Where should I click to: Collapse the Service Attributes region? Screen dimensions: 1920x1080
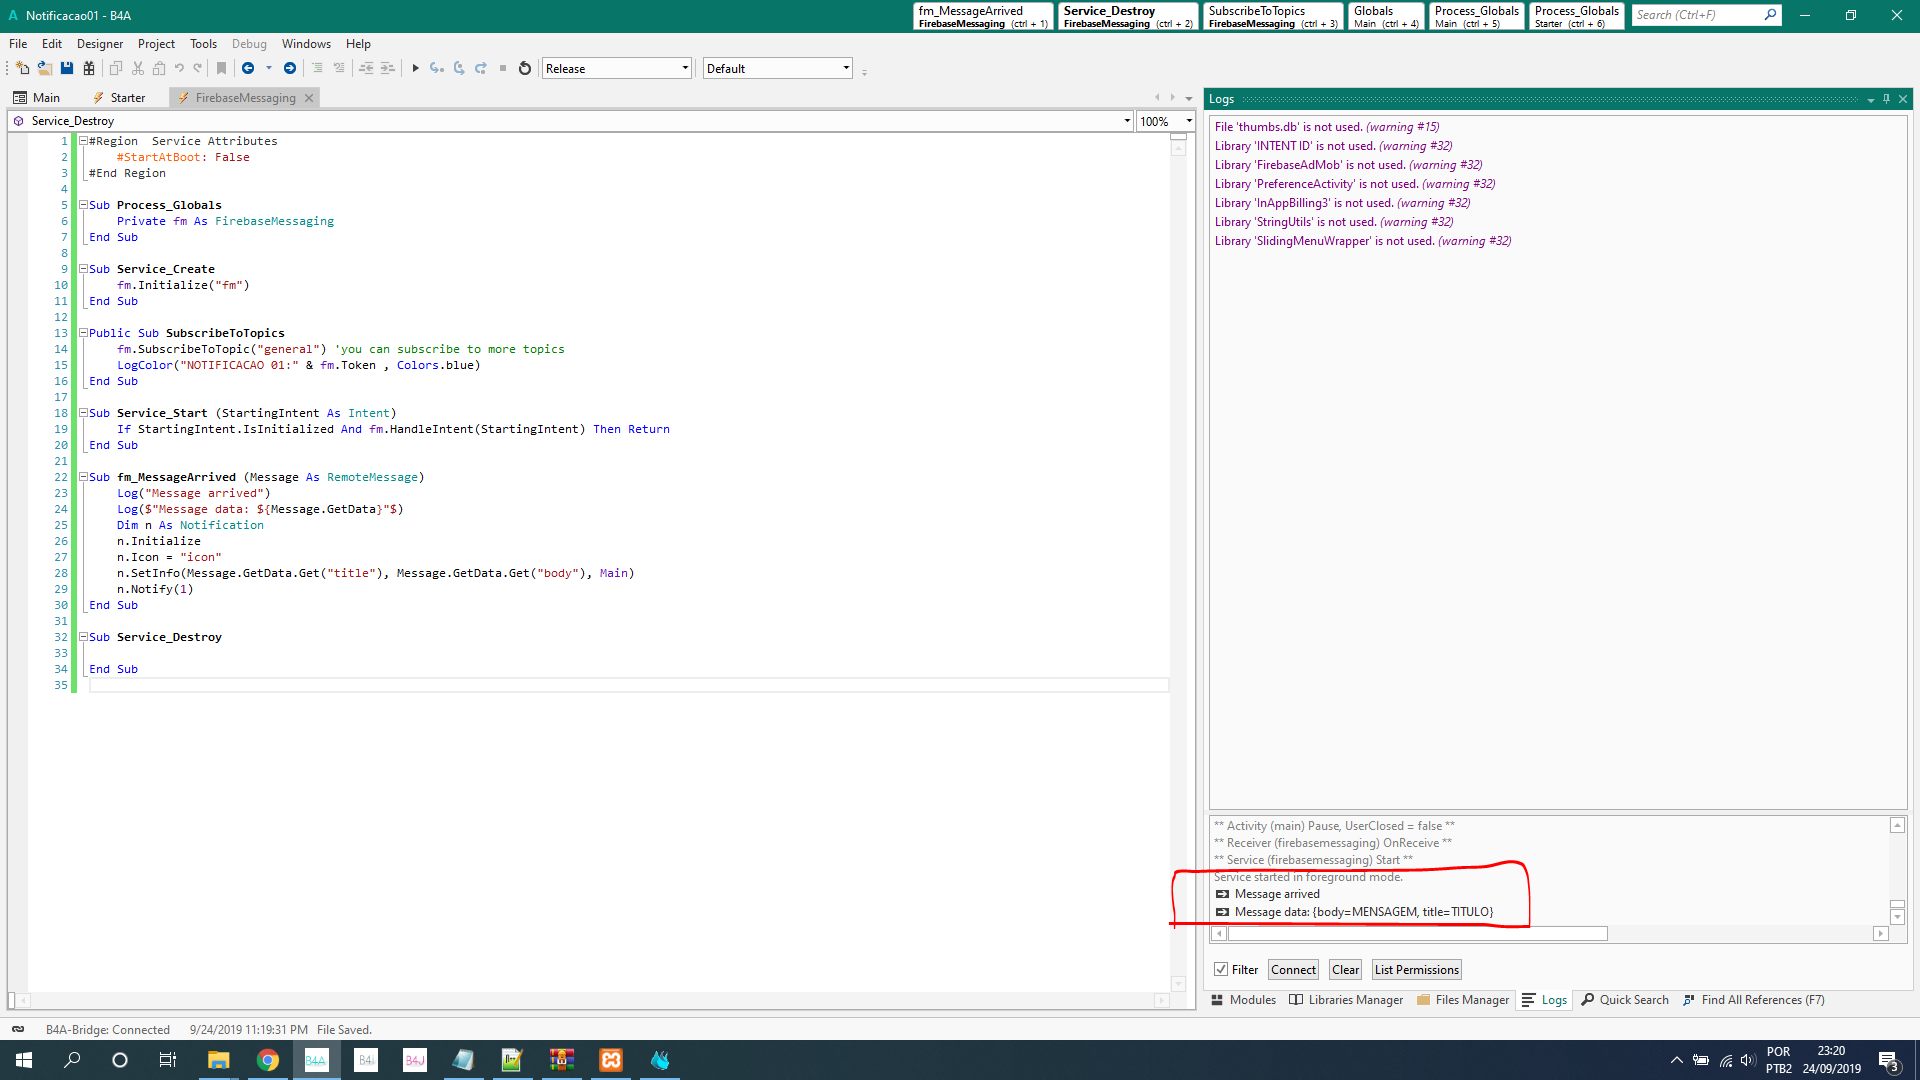[x=83, y=141]
